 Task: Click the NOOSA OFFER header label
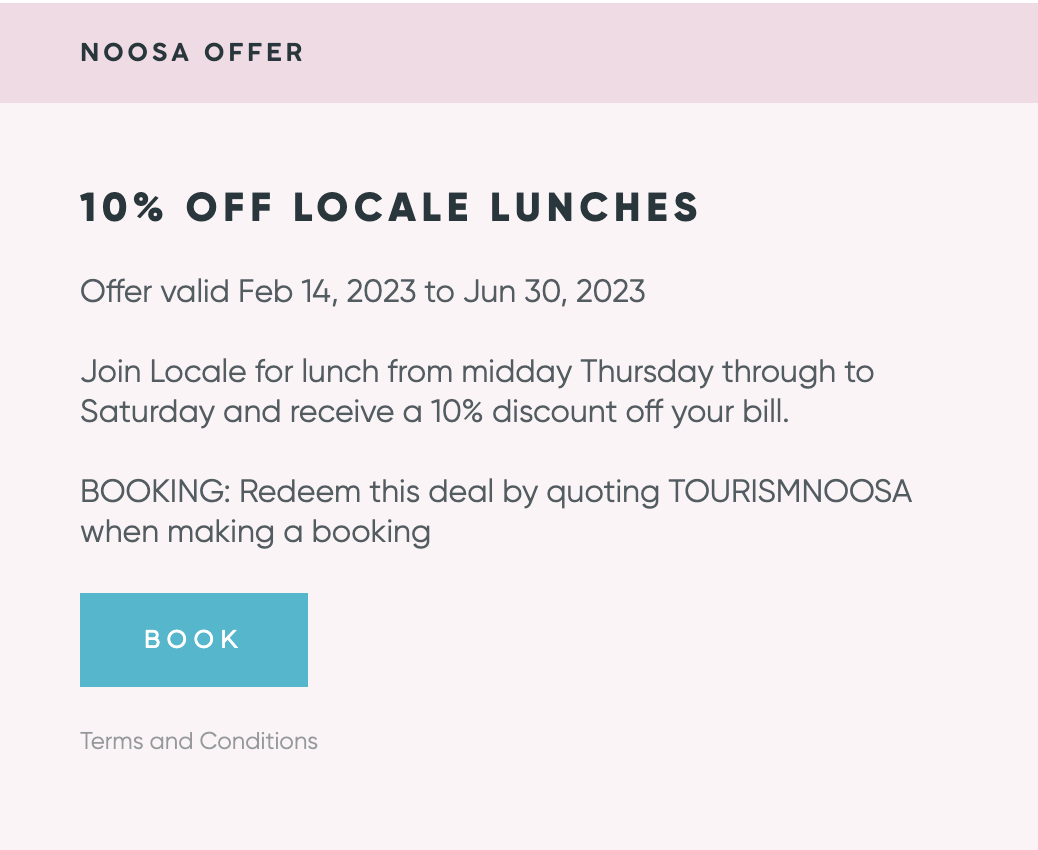click(192, 52)
